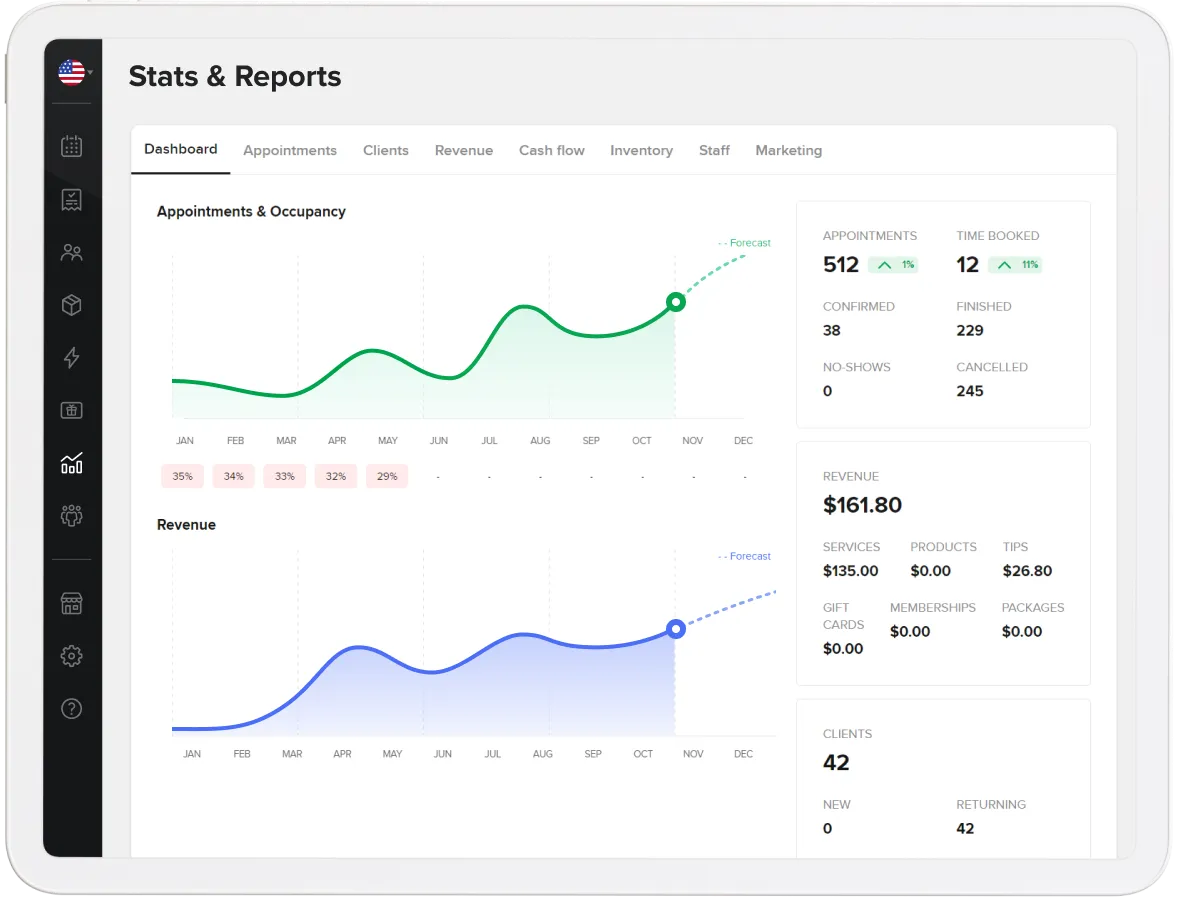This screenshot has height=900, width=1180.
Task: Open the Marketing tab
Action: tap(788, 150)
